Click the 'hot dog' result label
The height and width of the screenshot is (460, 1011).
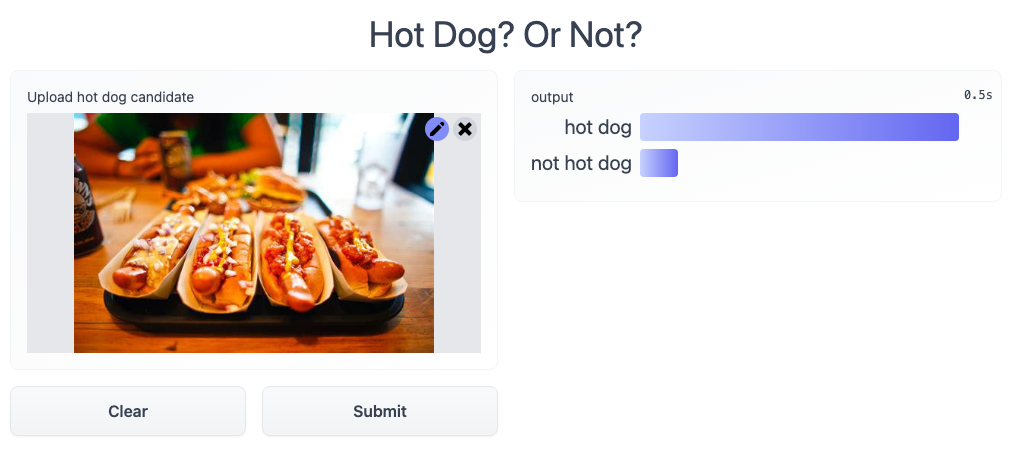(598, 127)
